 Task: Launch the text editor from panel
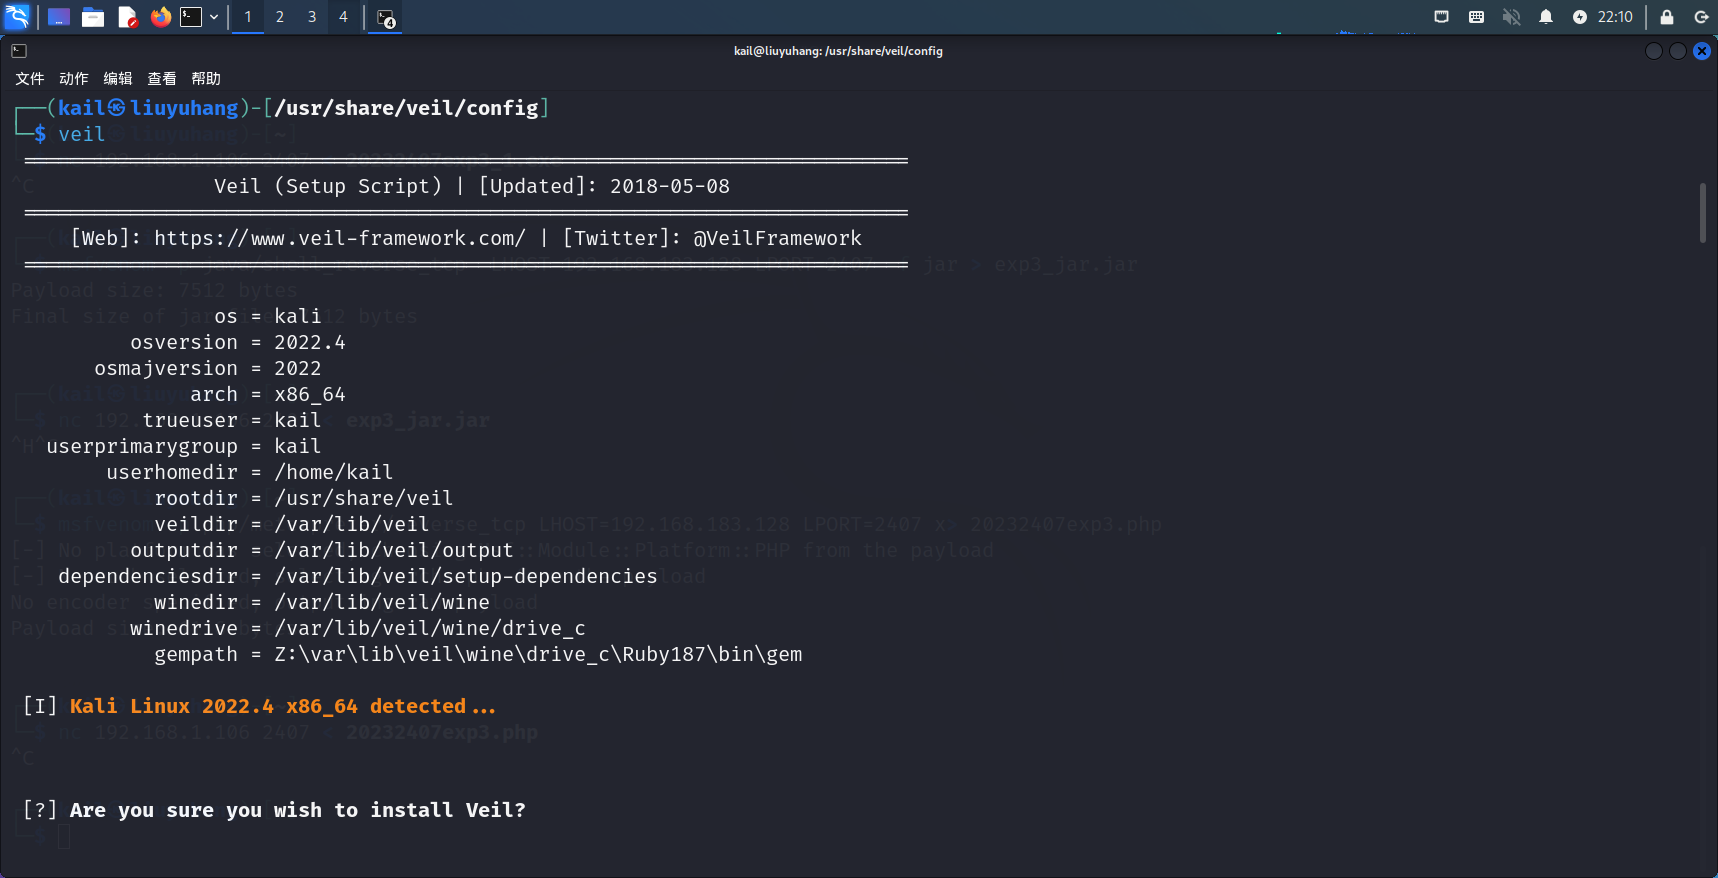[127, 17]
